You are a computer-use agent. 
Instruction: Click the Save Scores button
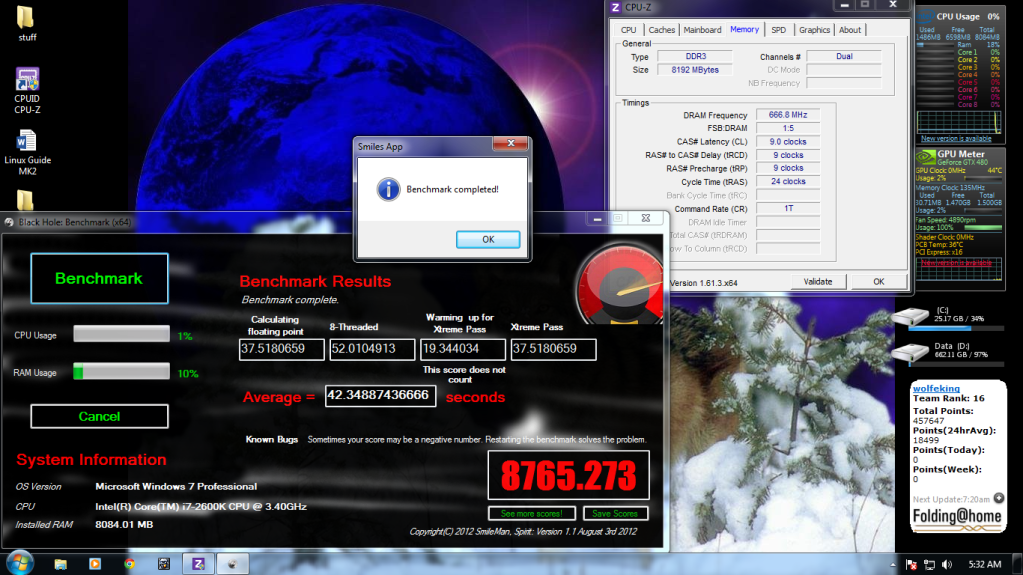pyautogui.click(x=615, y=514)
